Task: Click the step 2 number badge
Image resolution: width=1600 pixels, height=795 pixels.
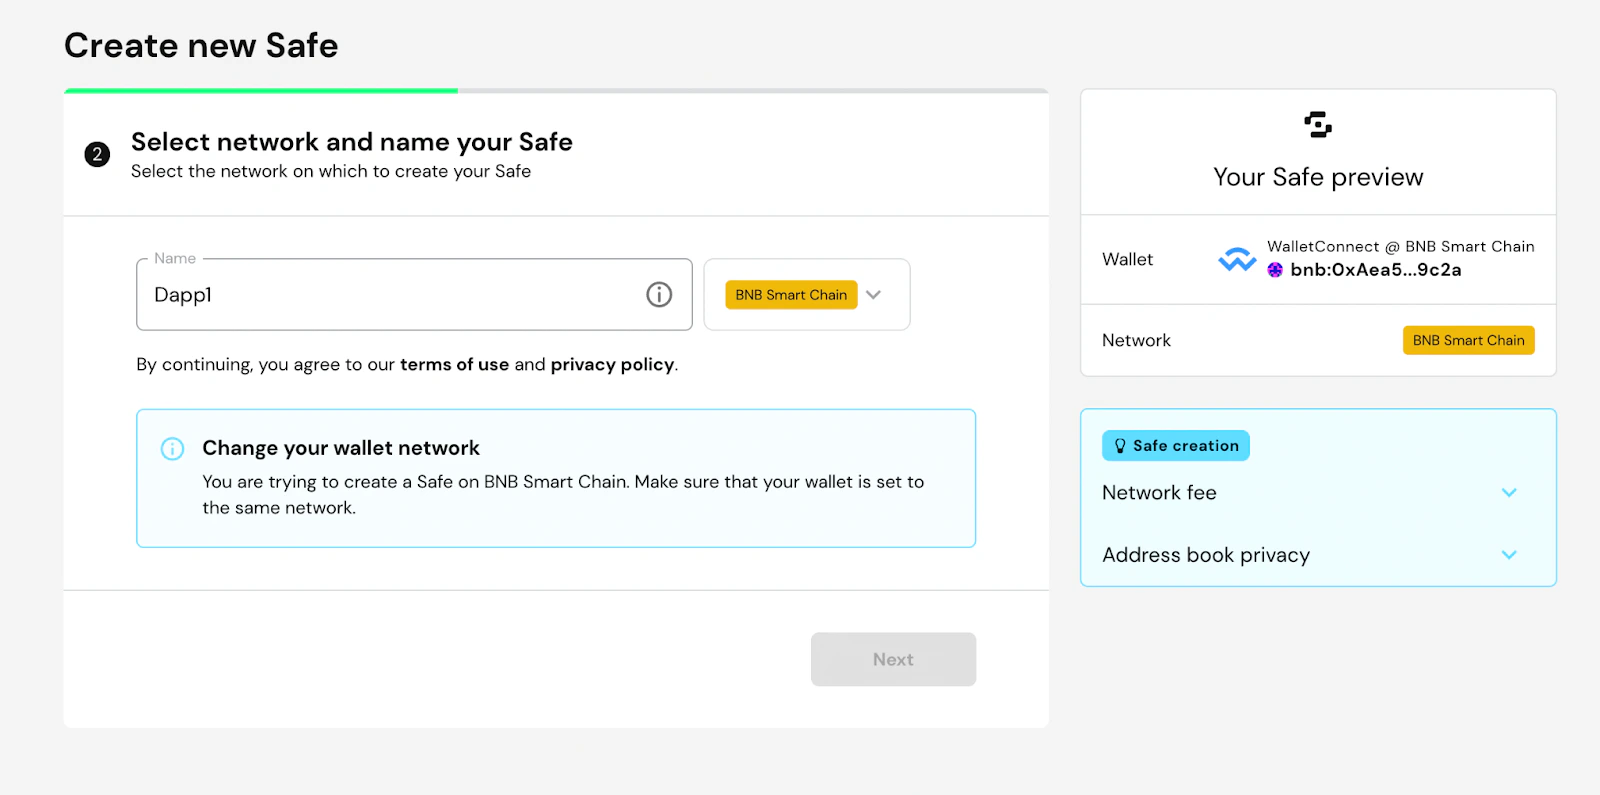Action: click(97, 154)
